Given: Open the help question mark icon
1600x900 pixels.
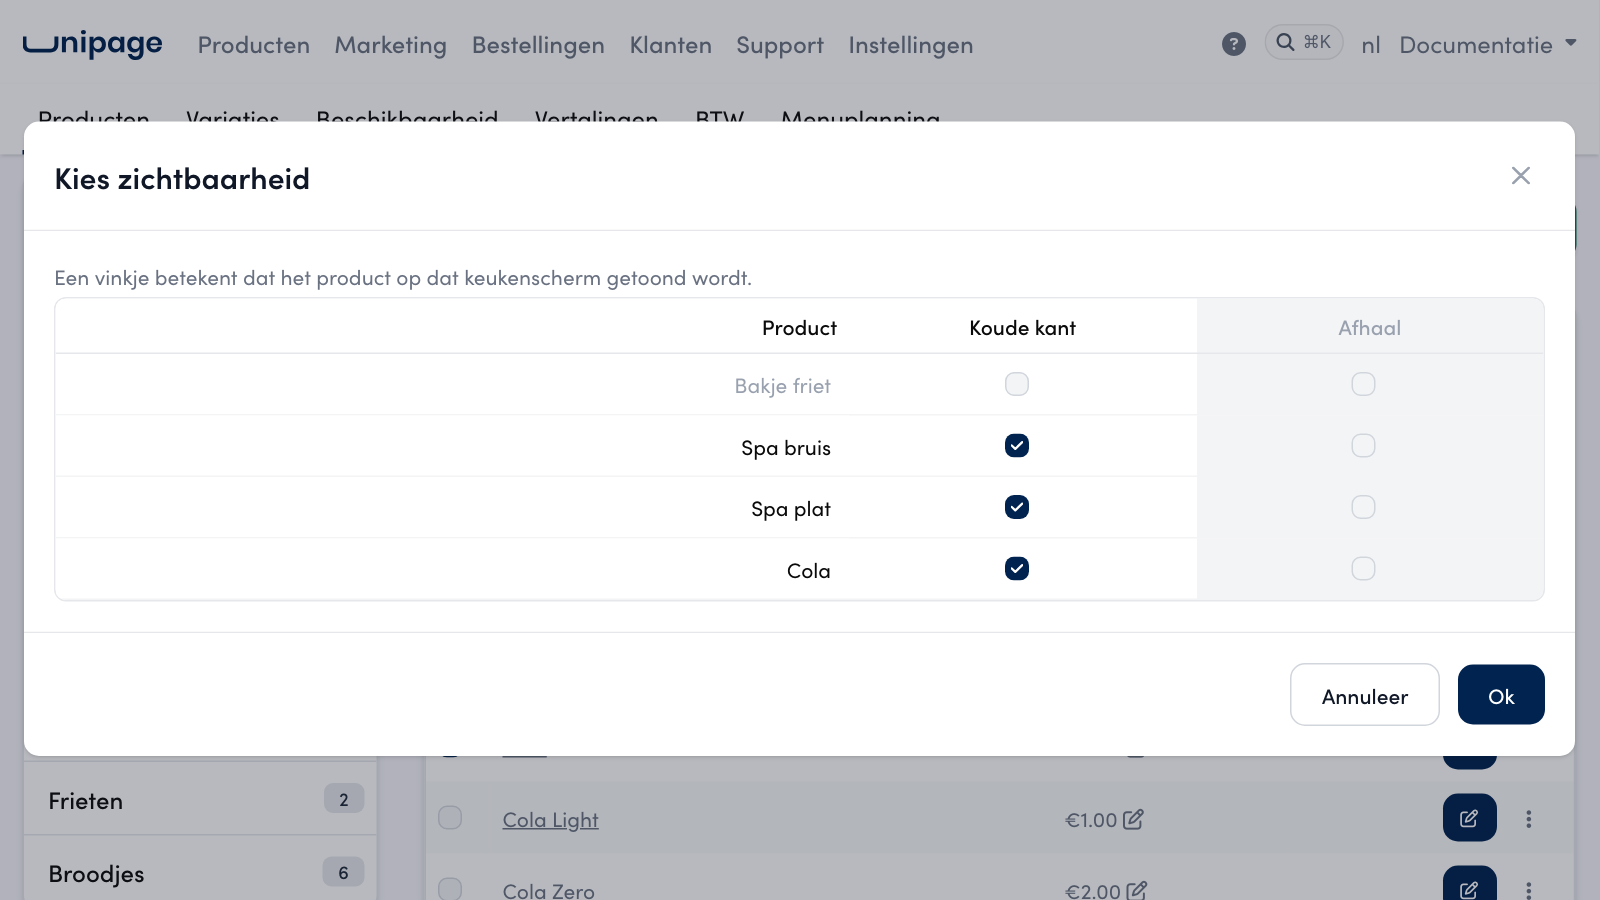Looking at the screenshot, I should pyautogui.click(x=1234, y=44).
